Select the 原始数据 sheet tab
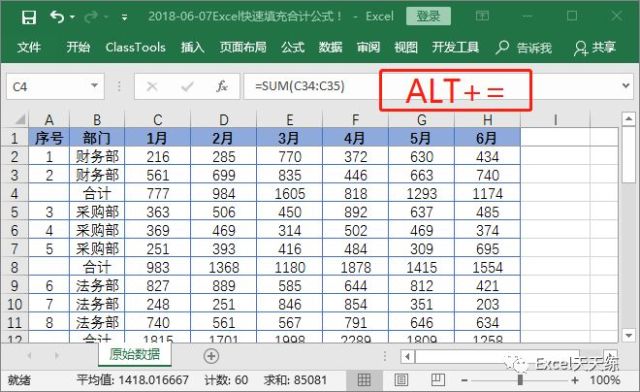The width and height of the screenshot is (640, 392). click(134, 354)
